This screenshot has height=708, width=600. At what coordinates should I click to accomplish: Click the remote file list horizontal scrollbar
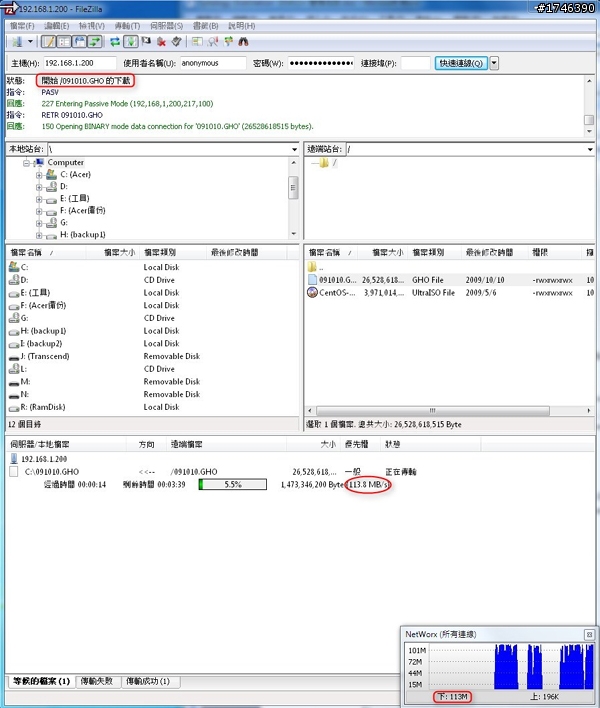449,411
